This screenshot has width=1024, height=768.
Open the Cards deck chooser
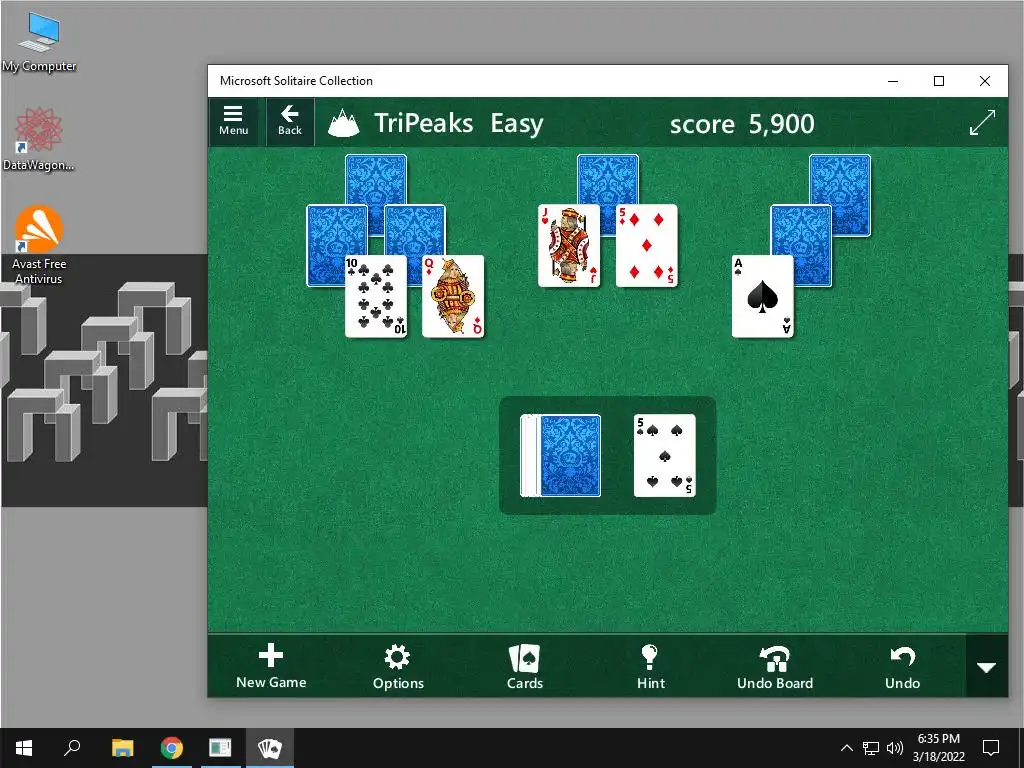click(x=524, y=667)
